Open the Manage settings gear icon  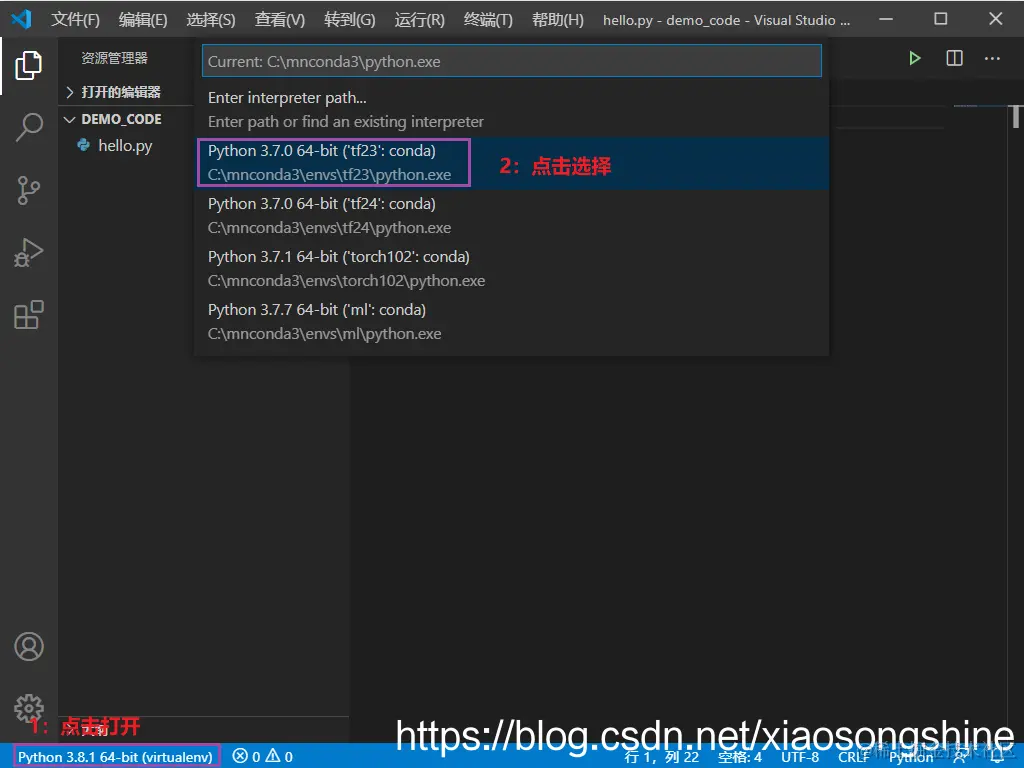[x=29, y=708]
